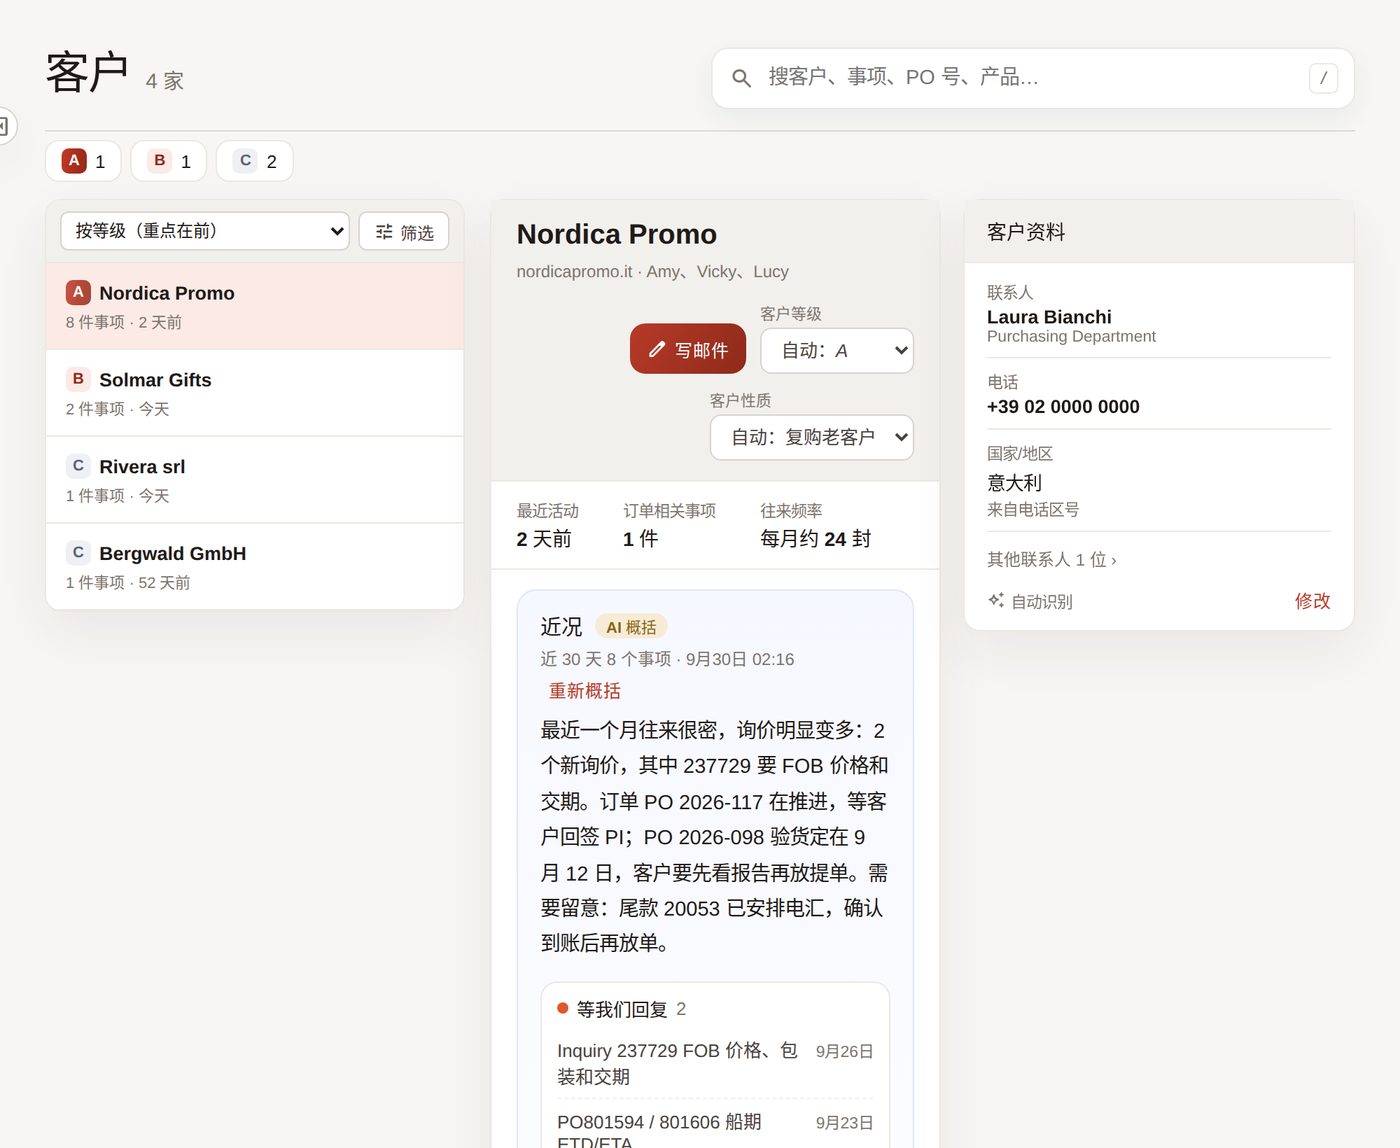This screenshot has height=1148, width=1400.
Task: Click the pencil icon on 写邮件
Action: [x=657, y=349]
